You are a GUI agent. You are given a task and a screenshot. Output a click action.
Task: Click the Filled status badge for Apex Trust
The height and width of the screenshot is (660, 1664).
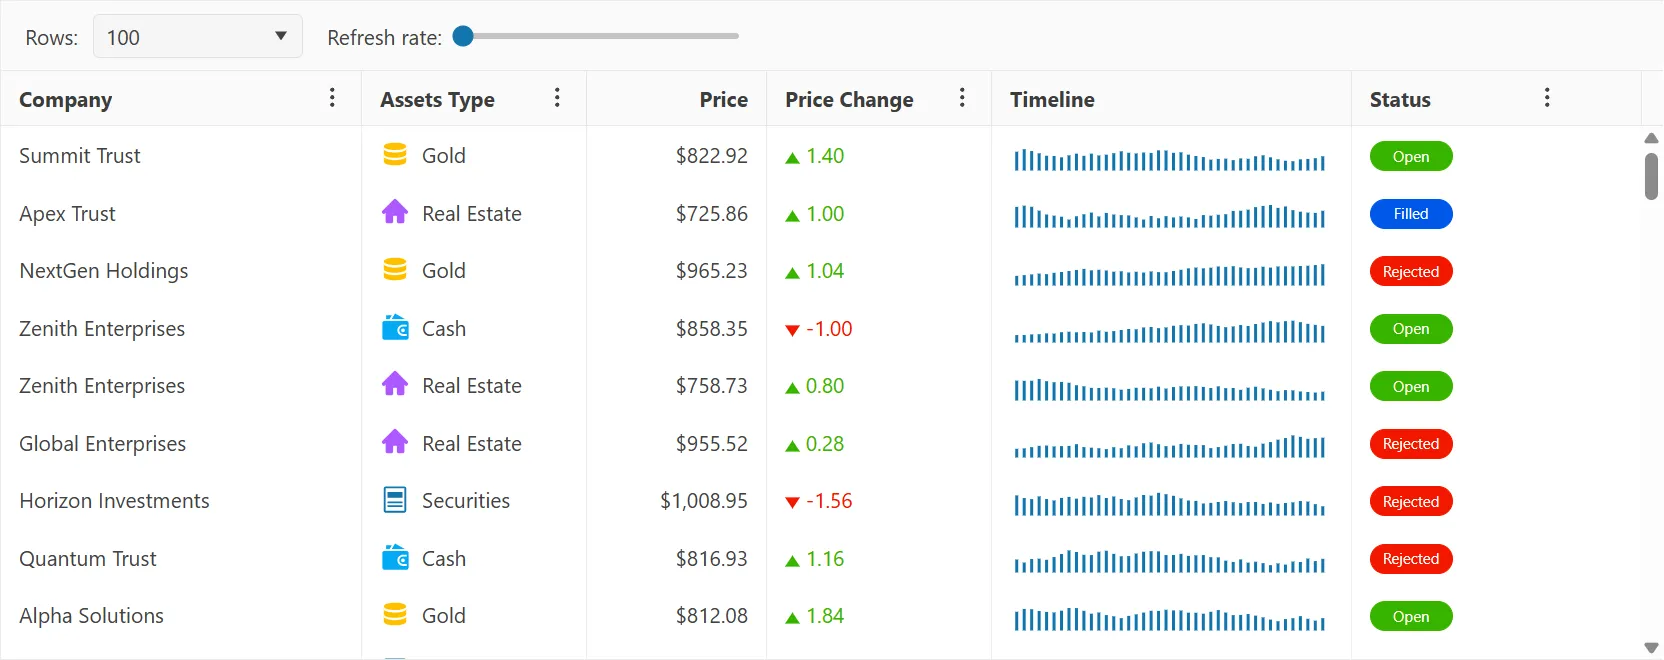pyautogui.click(x=1410, y=214)
